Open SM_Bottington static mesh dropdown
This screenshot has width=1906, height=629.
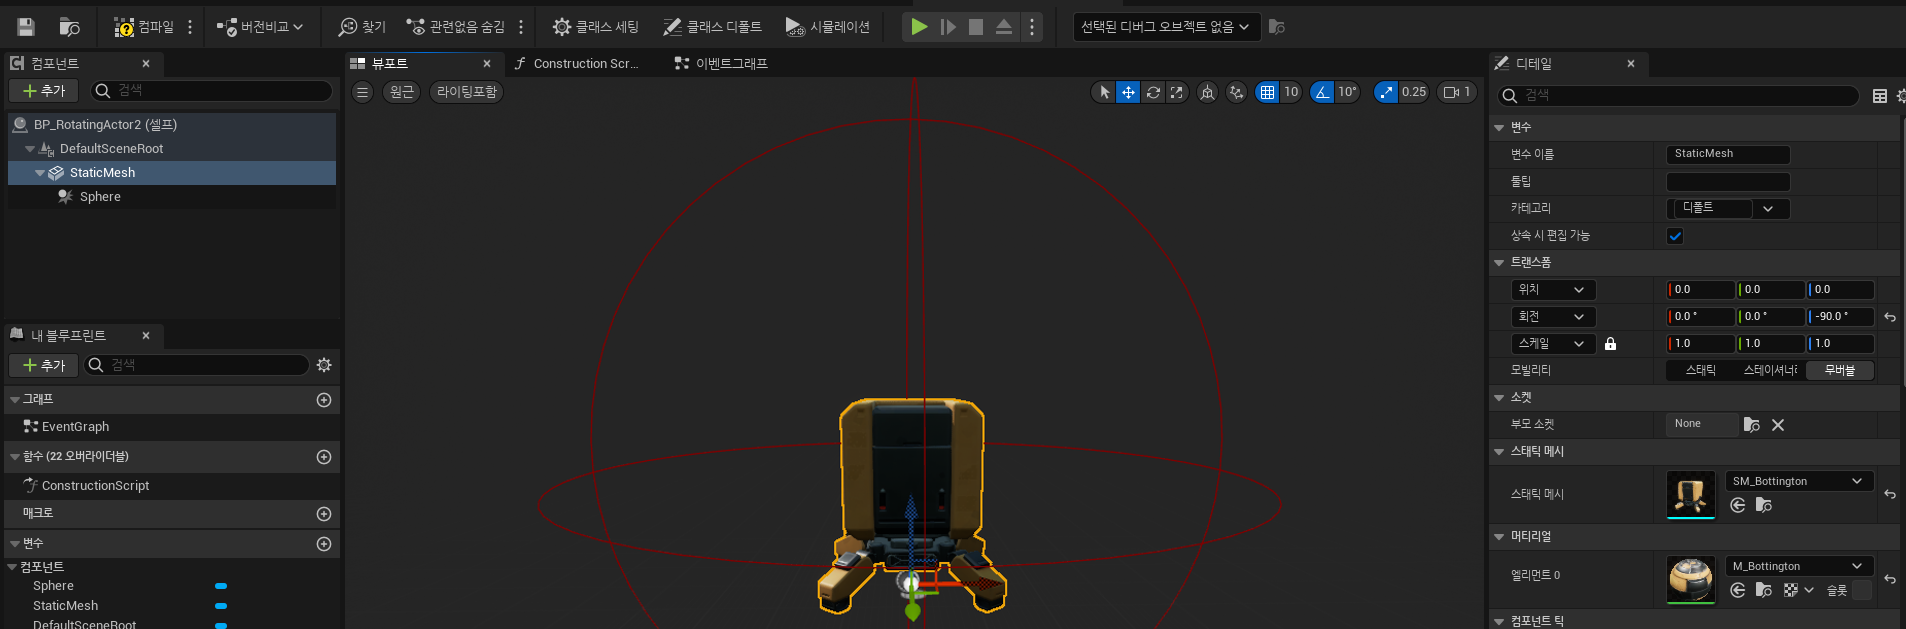click(x=1800, y=481)
